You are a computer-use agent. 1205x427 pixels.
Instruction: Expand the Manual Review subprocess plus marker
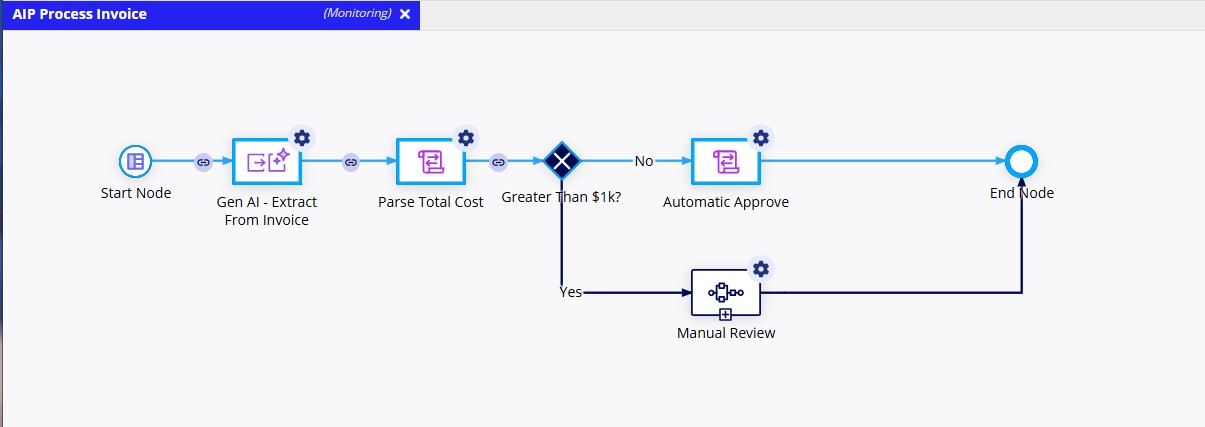coord(726,314)
